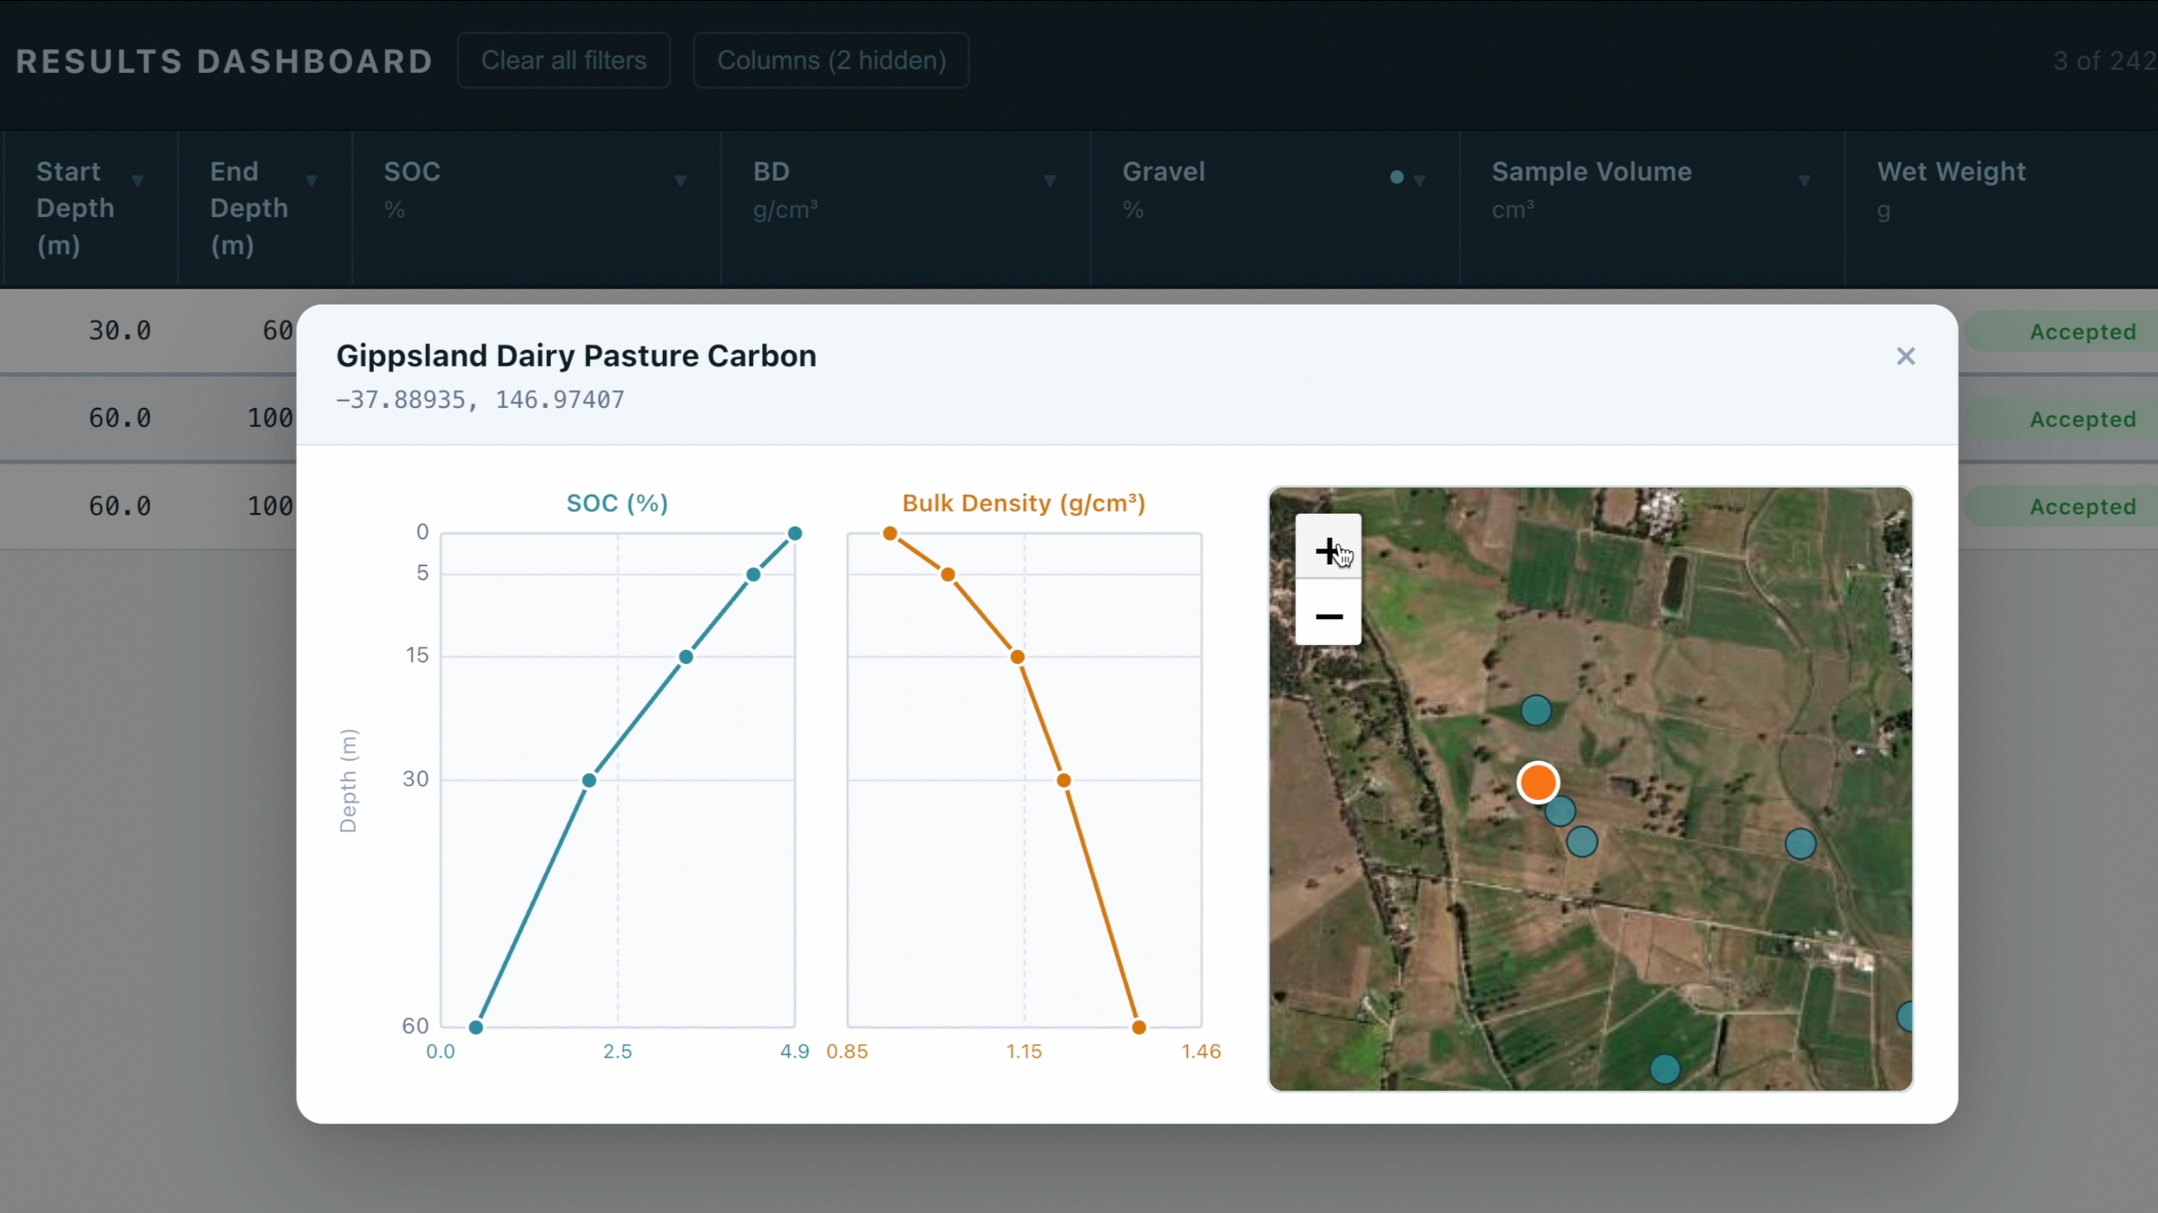Click the far-right teal marker near the map's right edge
Image resolution: width=2158 pixels, height=1213 pixels.
[1905, 1016]
